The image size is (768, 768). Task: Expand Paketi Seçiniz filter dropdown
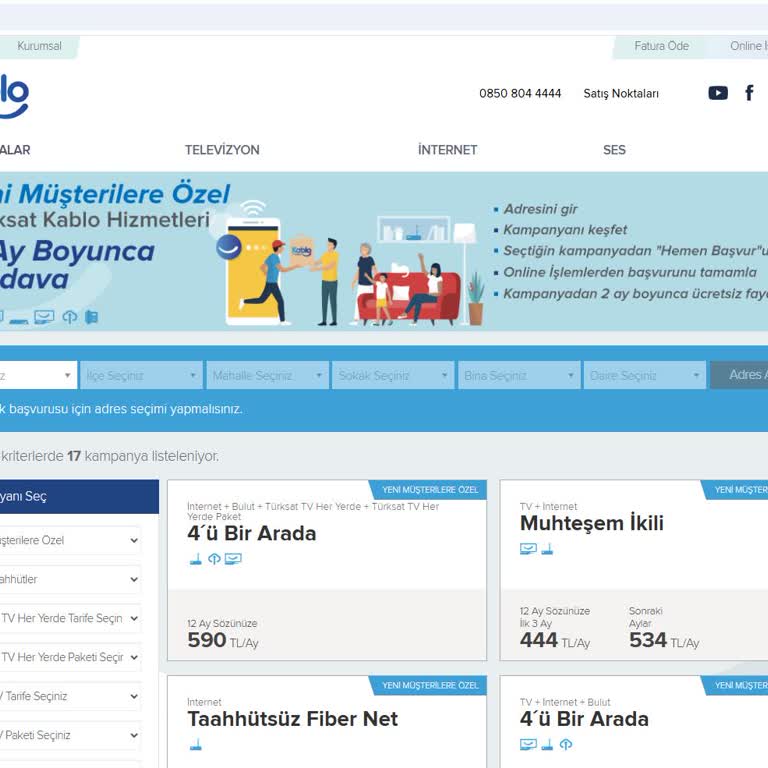[x=70, y=736]
